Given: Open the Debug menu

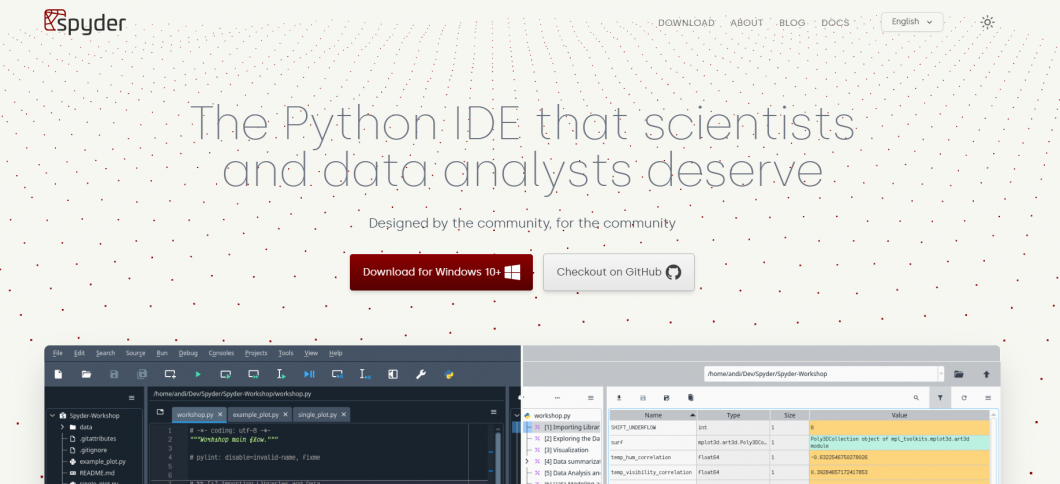Looking at the screenshot, I should click(189, 353).
